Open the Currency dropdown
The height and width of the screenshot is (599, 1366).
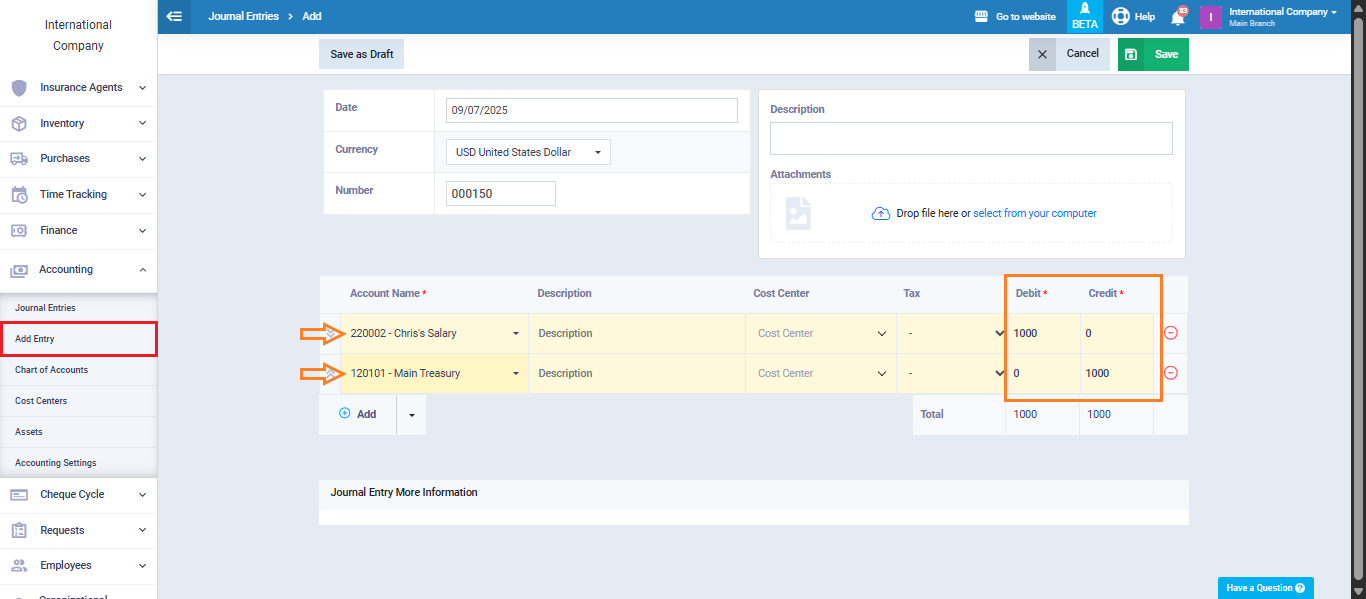527,152
